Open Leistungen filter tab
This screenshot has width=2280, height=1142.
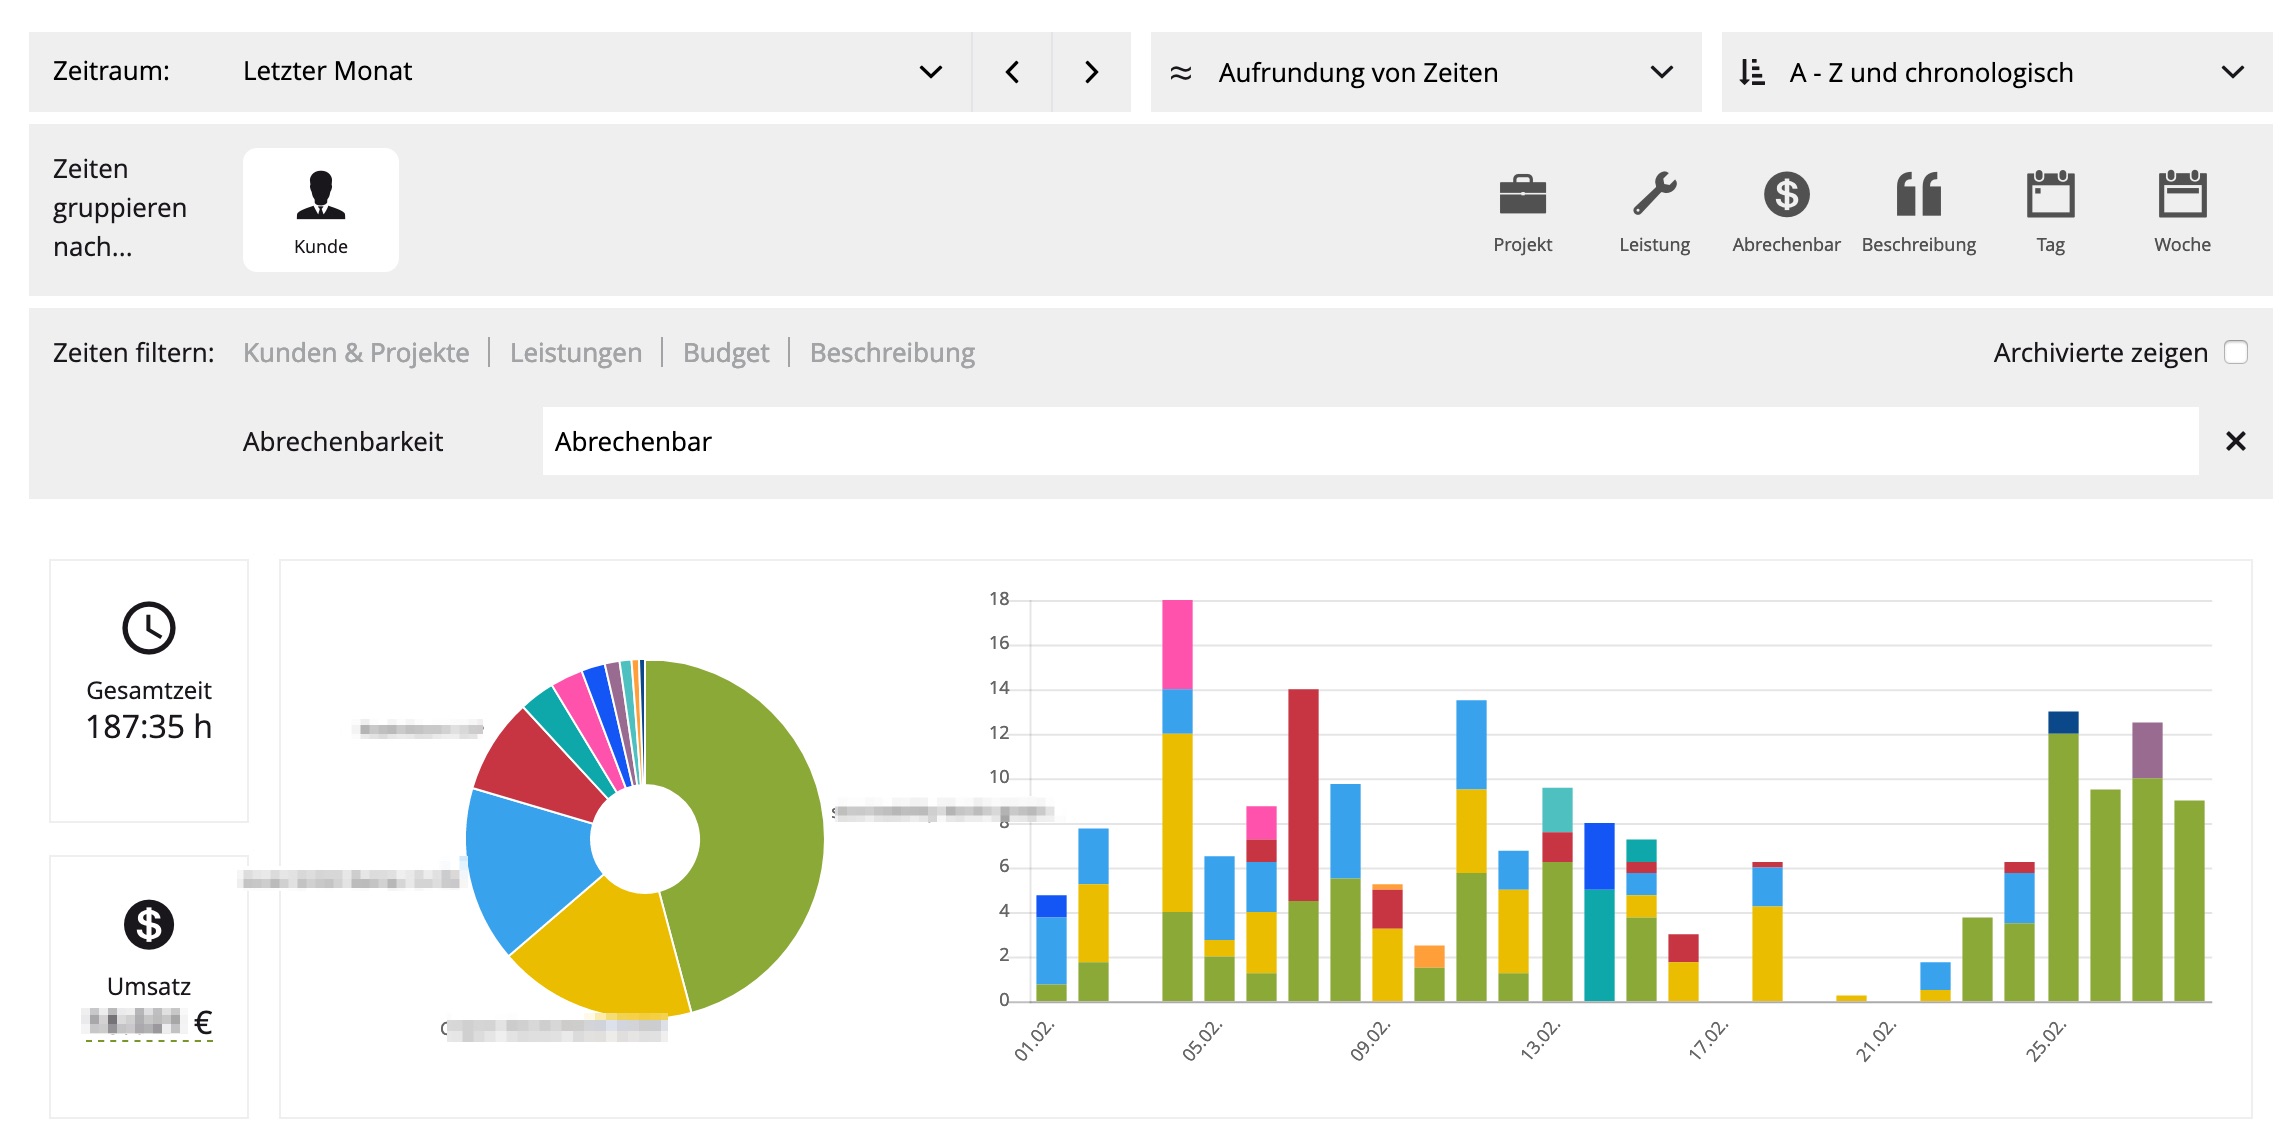[x=576, y=352]
